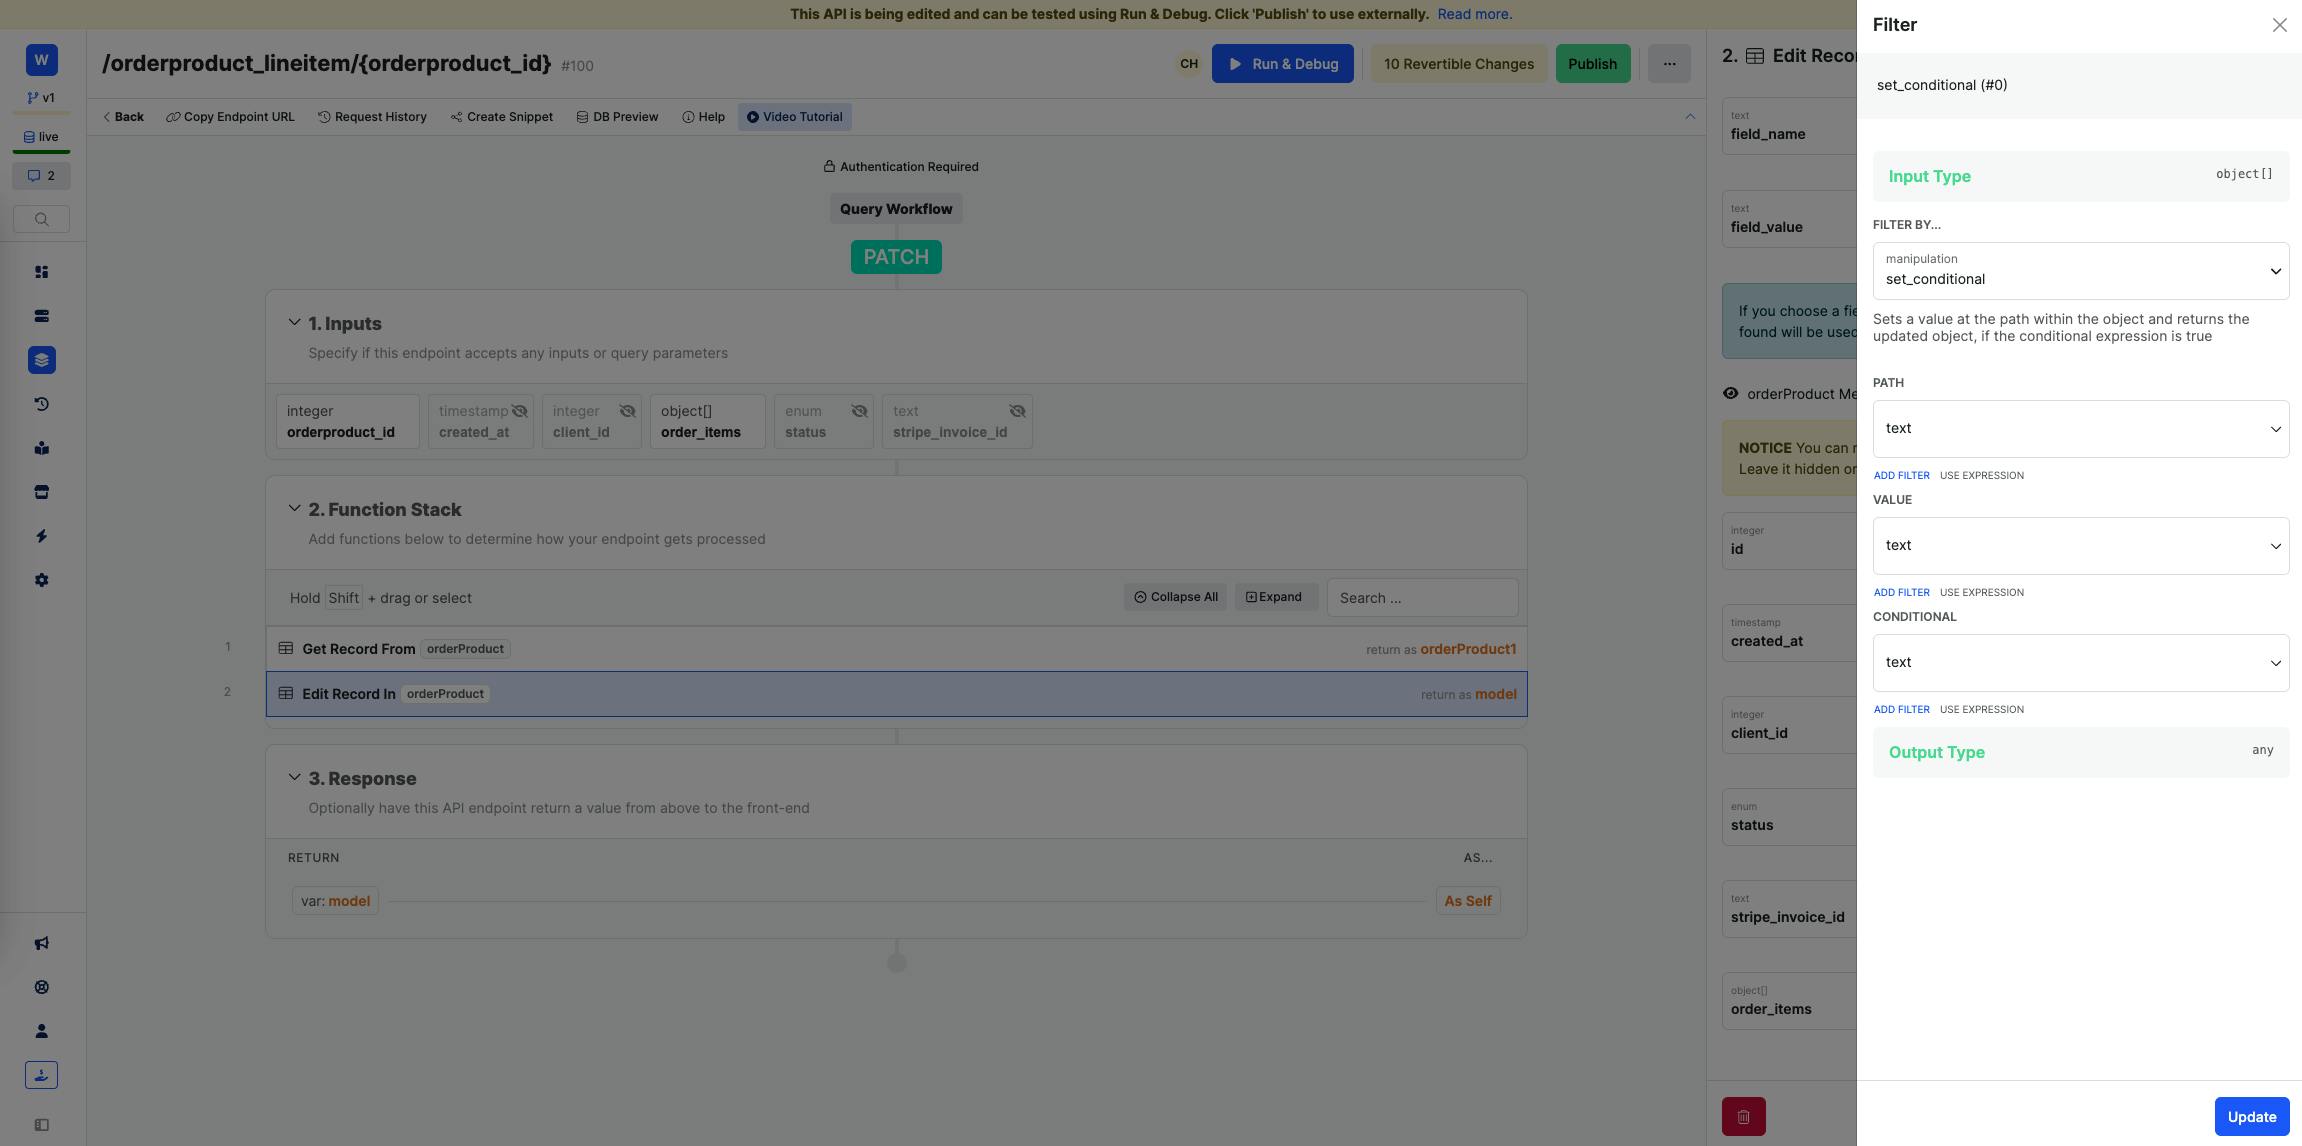2302x1146 pixels.
Task: Close the Filter panel
Action: coord(2279,25)
